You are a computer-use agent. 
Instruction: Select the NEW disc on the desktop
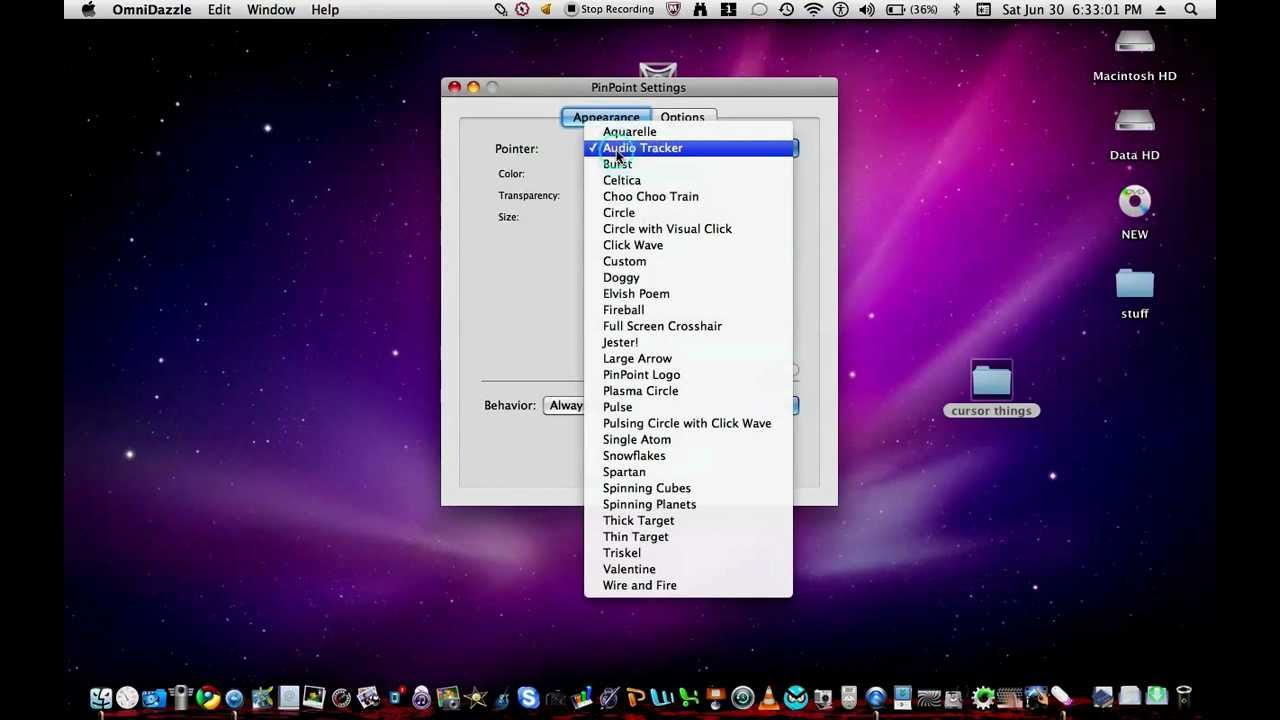1134,214
